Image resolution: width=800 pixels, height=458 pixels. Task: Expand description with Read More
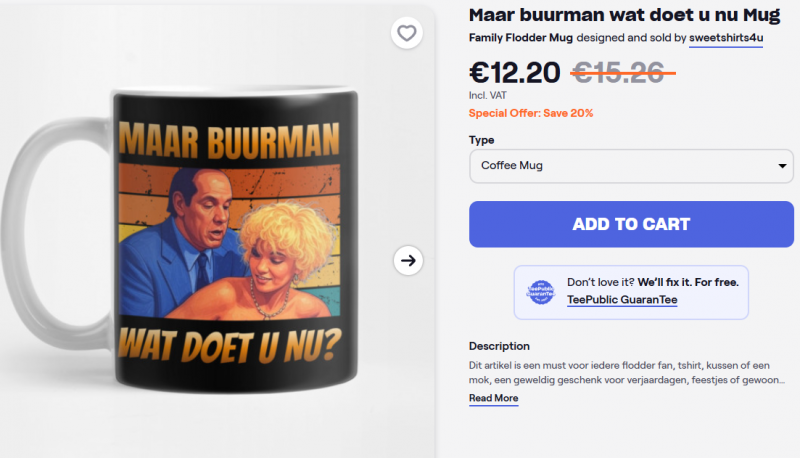point(493,398)
